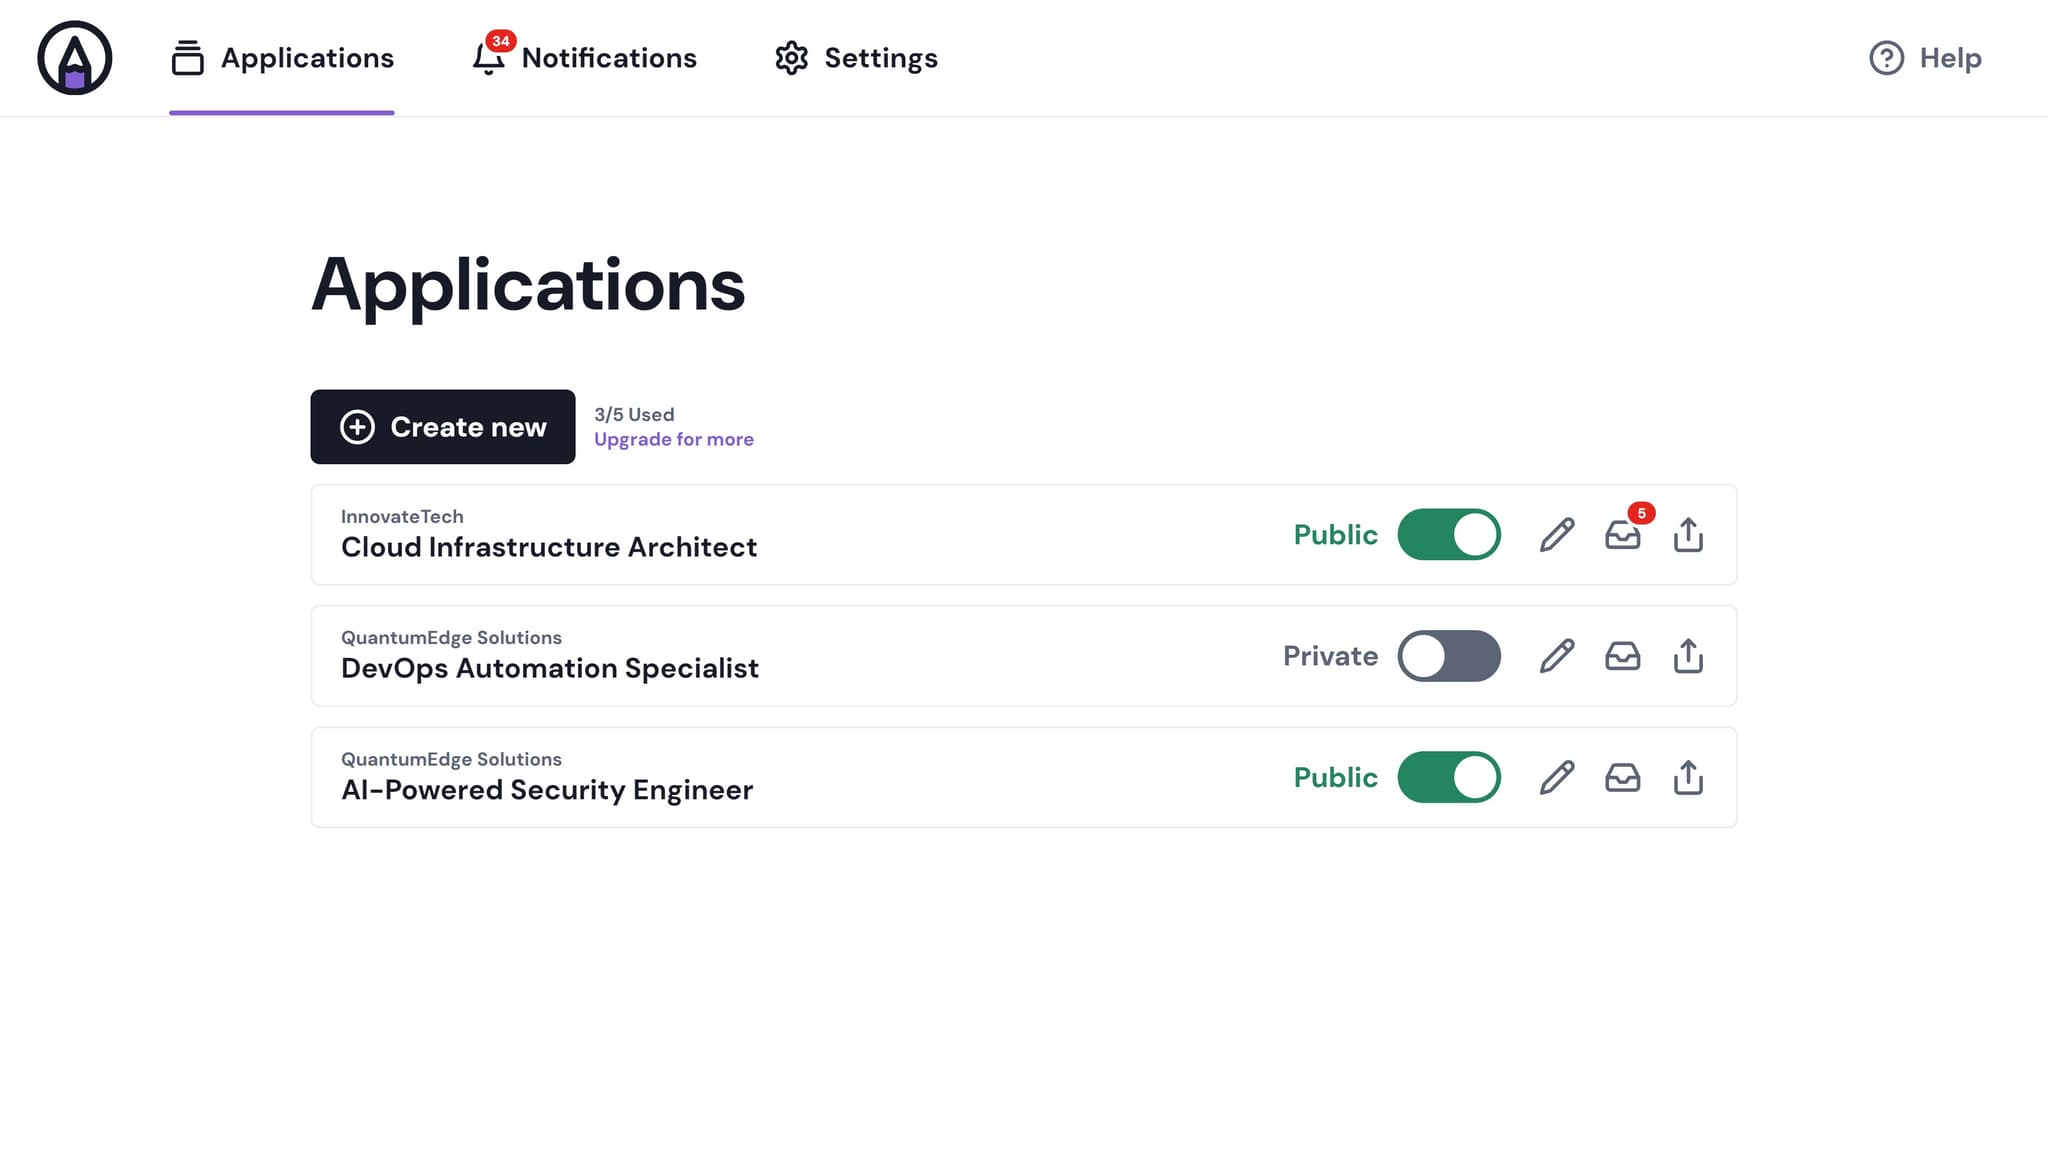This screenshot has height=1152, width=2048.
Task: Click the Create new button
Action: [x=443, y=427]
